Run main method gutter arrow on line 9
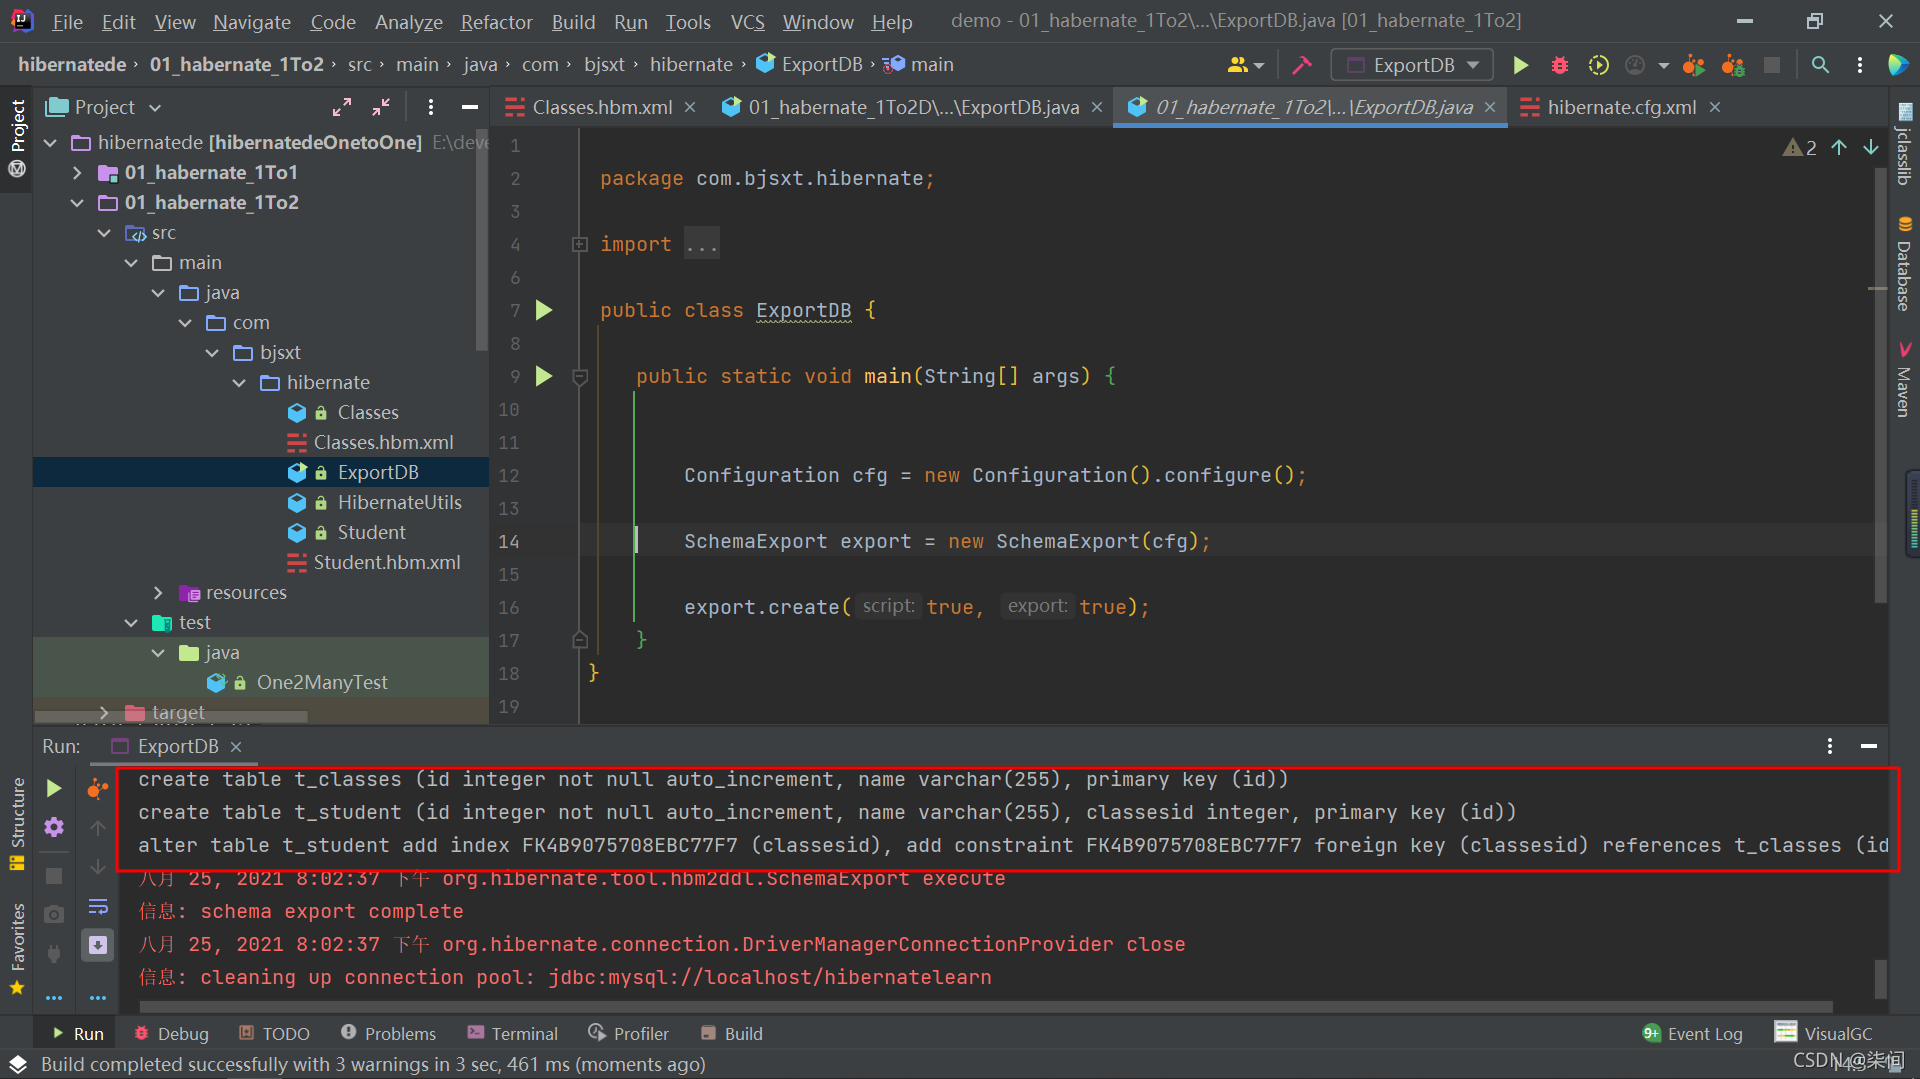Image resolution: width=1920 pixels, height=1079 pixels. pyautogui.click(x=544, y=376)
